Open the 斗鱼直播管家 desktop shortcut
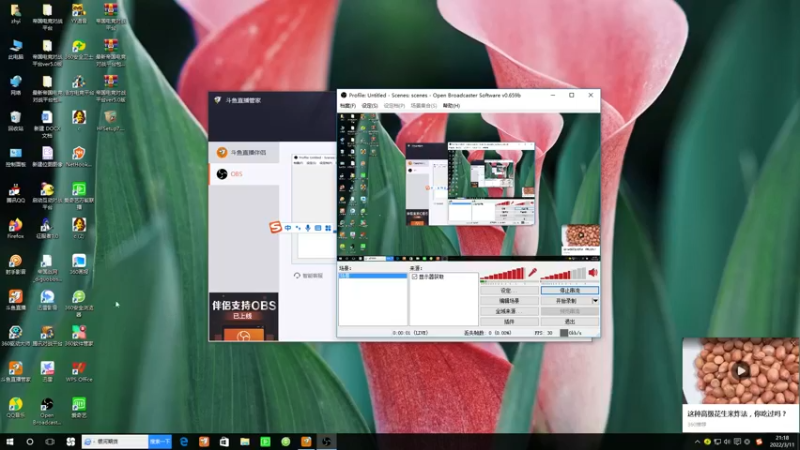The height and width of the screenshot is (450, 800). click(x=15, y=372)
